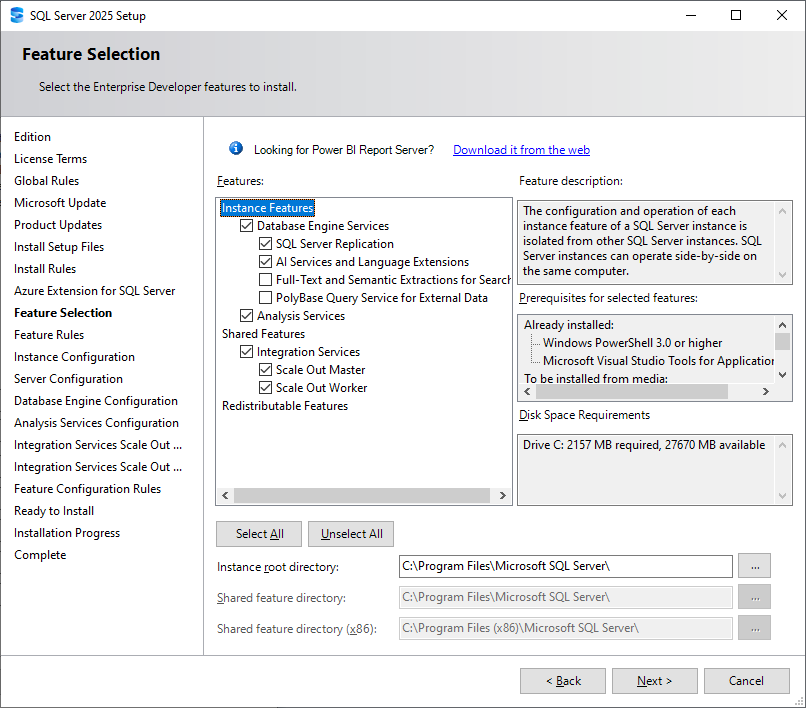
Task: Click the feature description scroll up arrow
Action: (782, 211)
